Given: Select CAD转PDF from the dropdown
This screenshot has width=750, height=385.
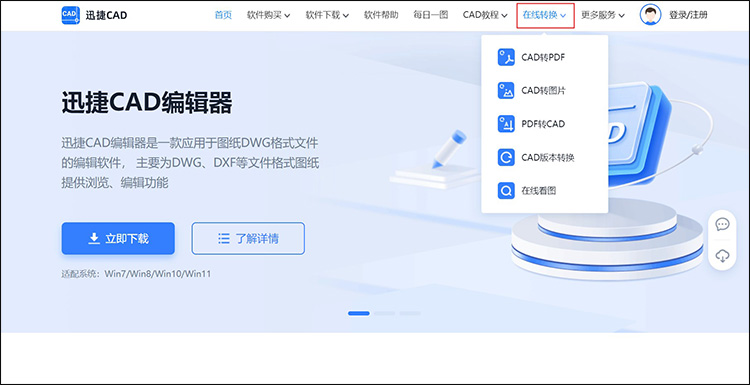Looking at the screenshot, I should [544, 57].
